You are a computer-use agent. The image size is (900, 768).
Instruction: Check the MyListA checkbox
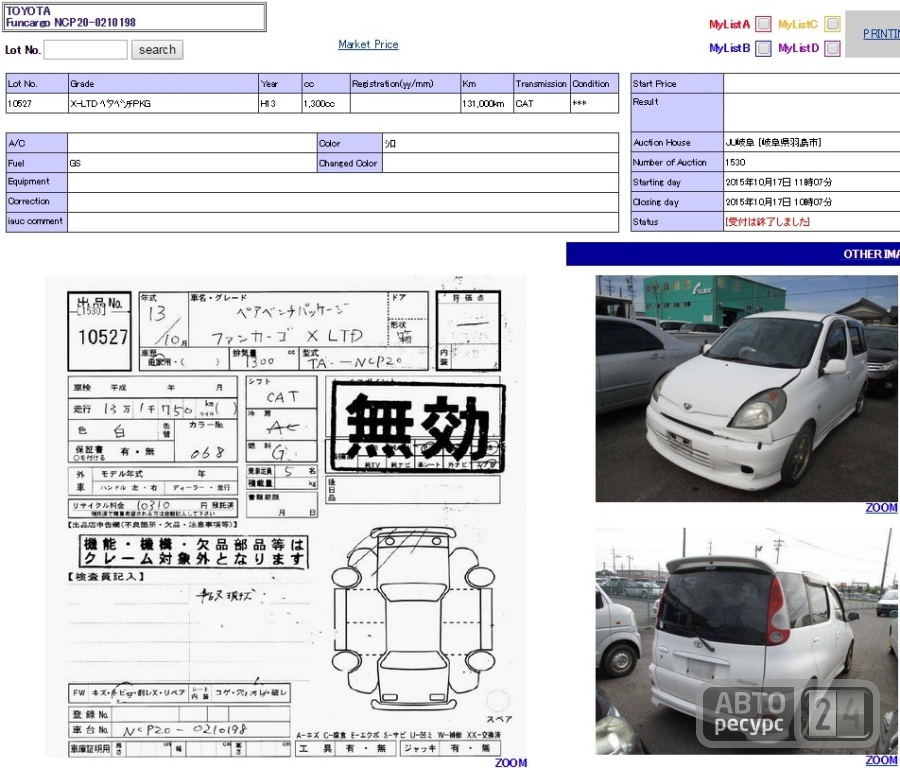763,24
